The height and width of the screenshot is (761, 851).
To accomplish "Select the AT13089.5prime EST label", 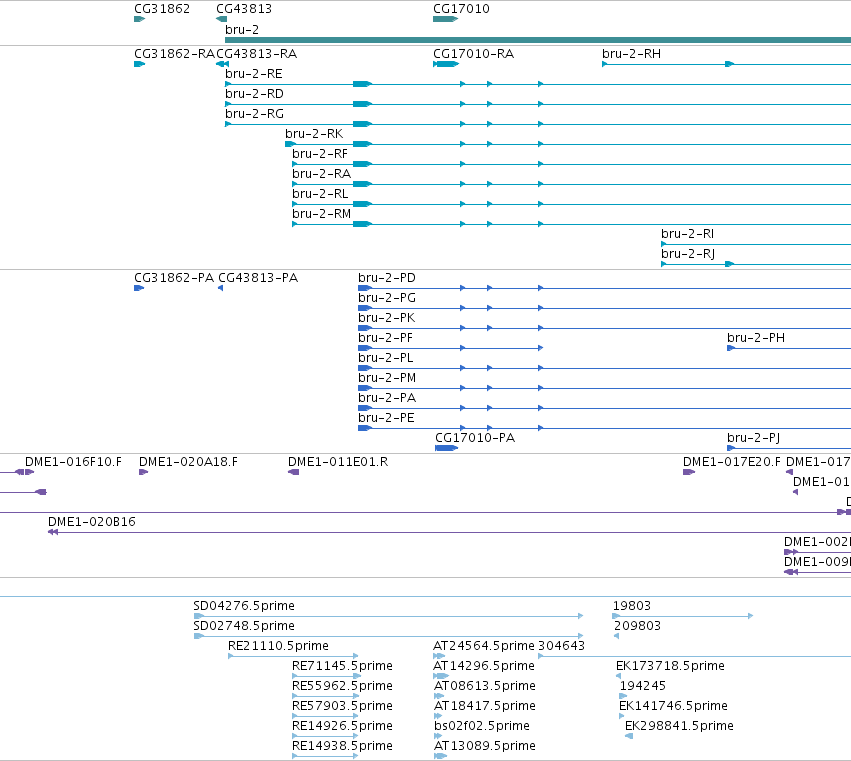I will (485, 746).
